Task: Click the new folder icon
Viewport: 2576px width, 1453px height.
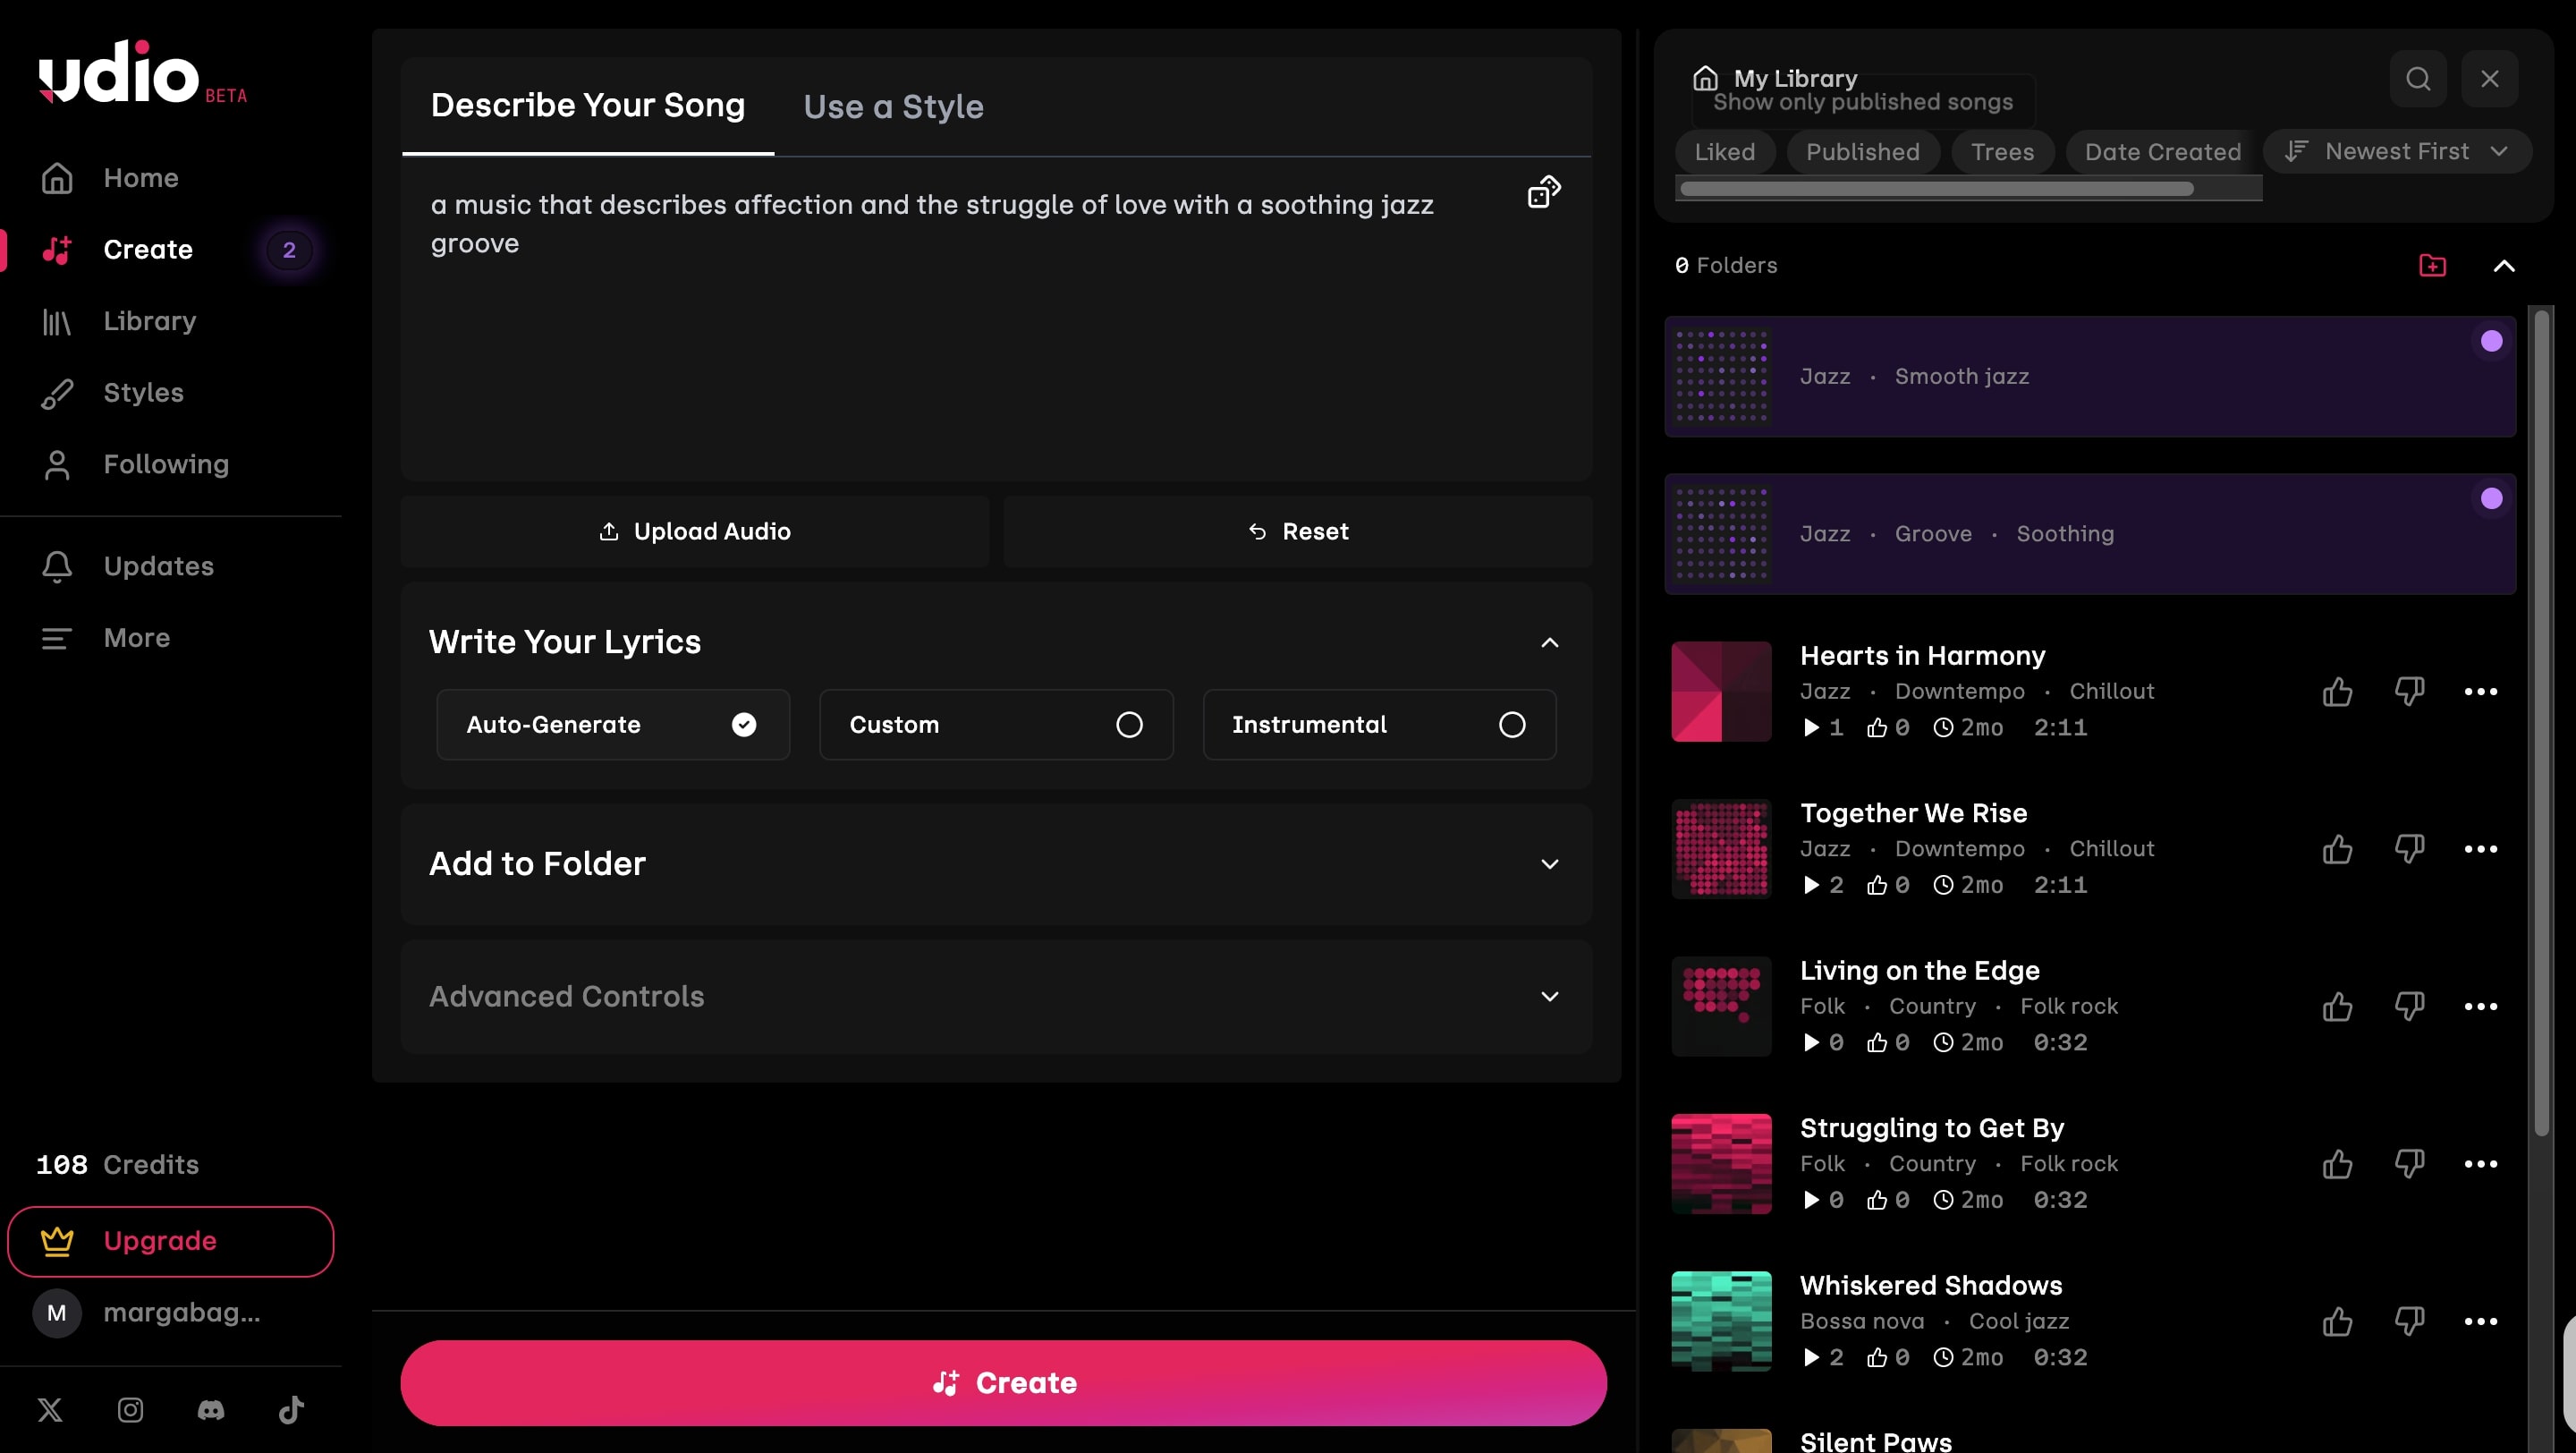Action: coord(2432,265)
